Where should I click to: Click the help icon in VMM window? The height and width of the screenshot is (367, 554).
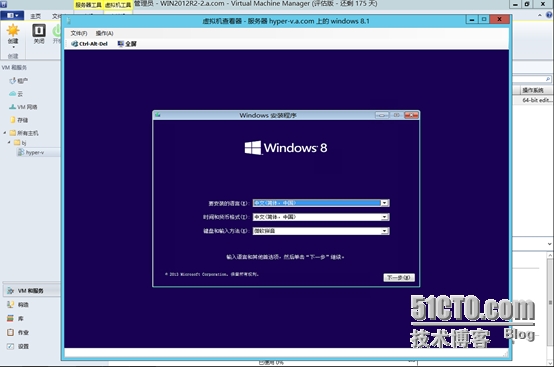pyautogui.click(x=549, y=15)
